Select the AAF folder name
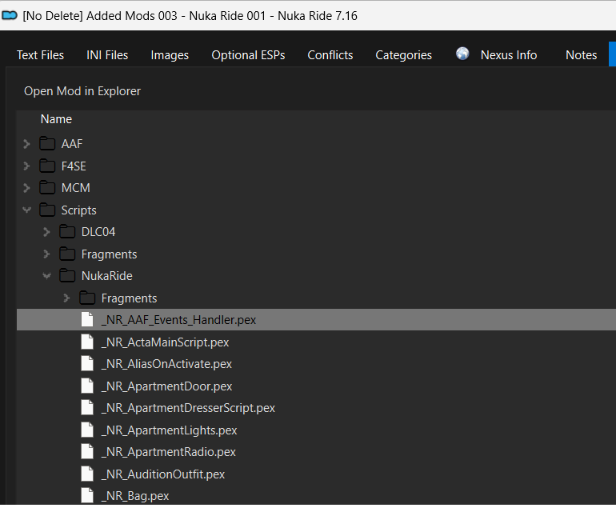This screenshot has height=505, width=616. click(72, 144)
